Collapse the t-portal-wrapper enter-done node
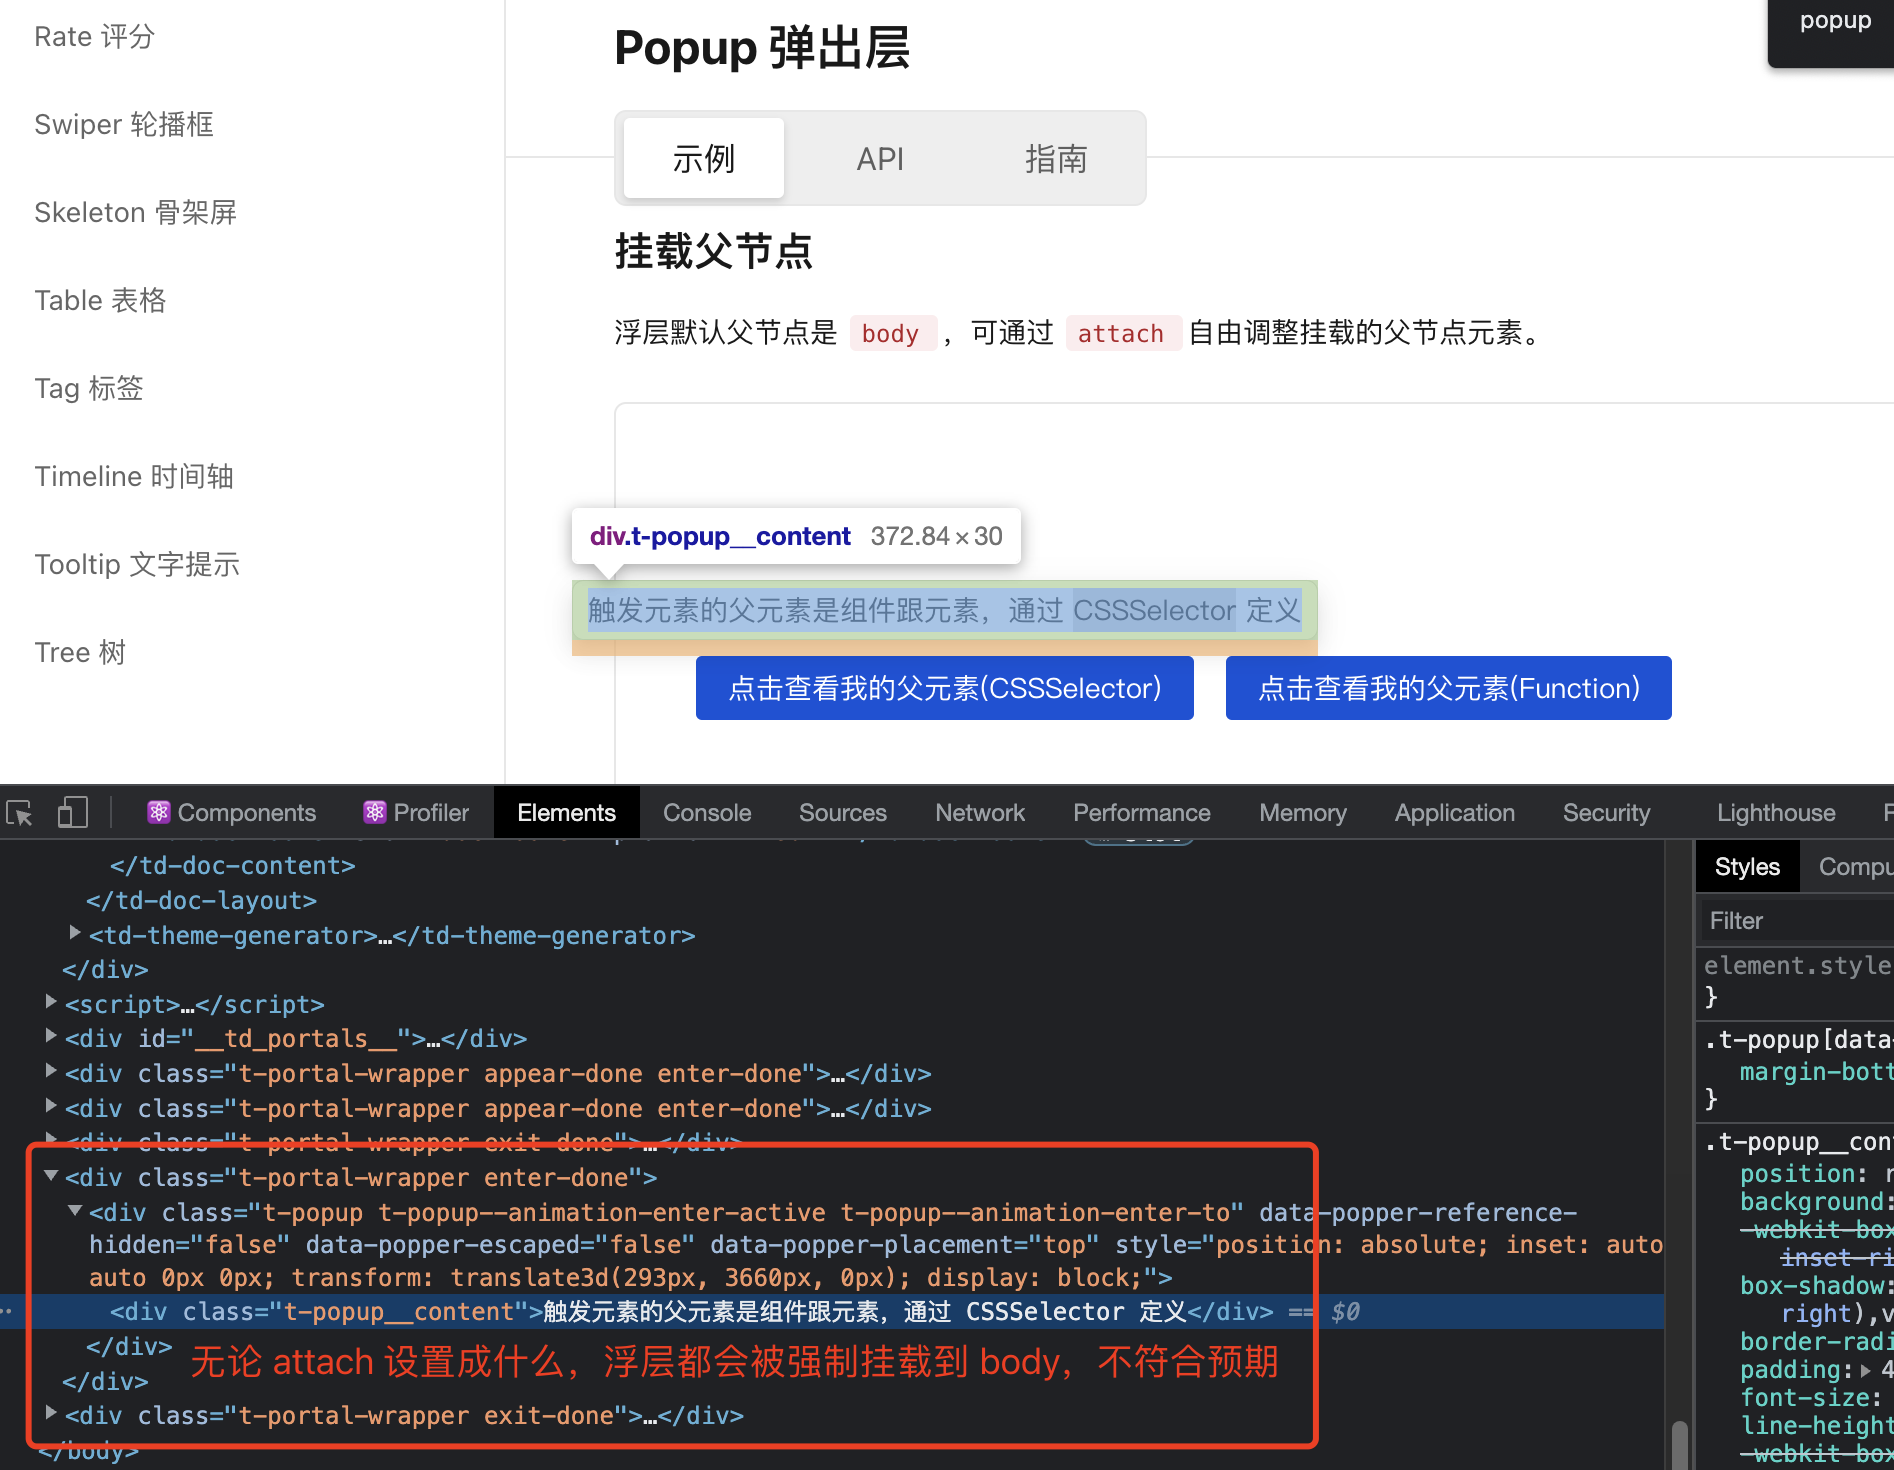The height and width of the screenshot is (1470, 1894). pyautogui.click(x=50, y=1176)
